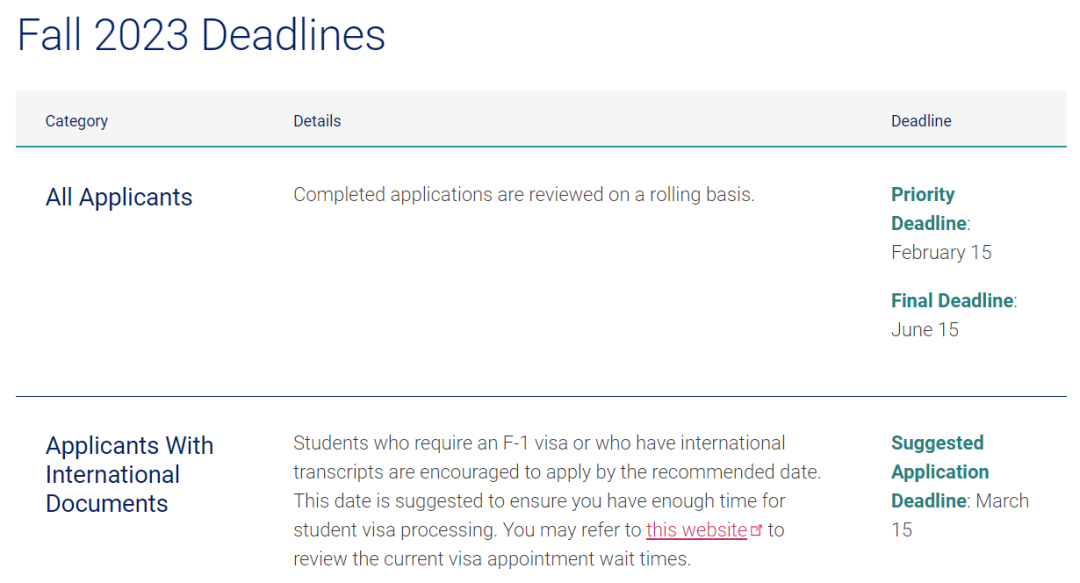Click the Details column header
This screenshot has height=583, width=1080.
[x=317, y=121]
